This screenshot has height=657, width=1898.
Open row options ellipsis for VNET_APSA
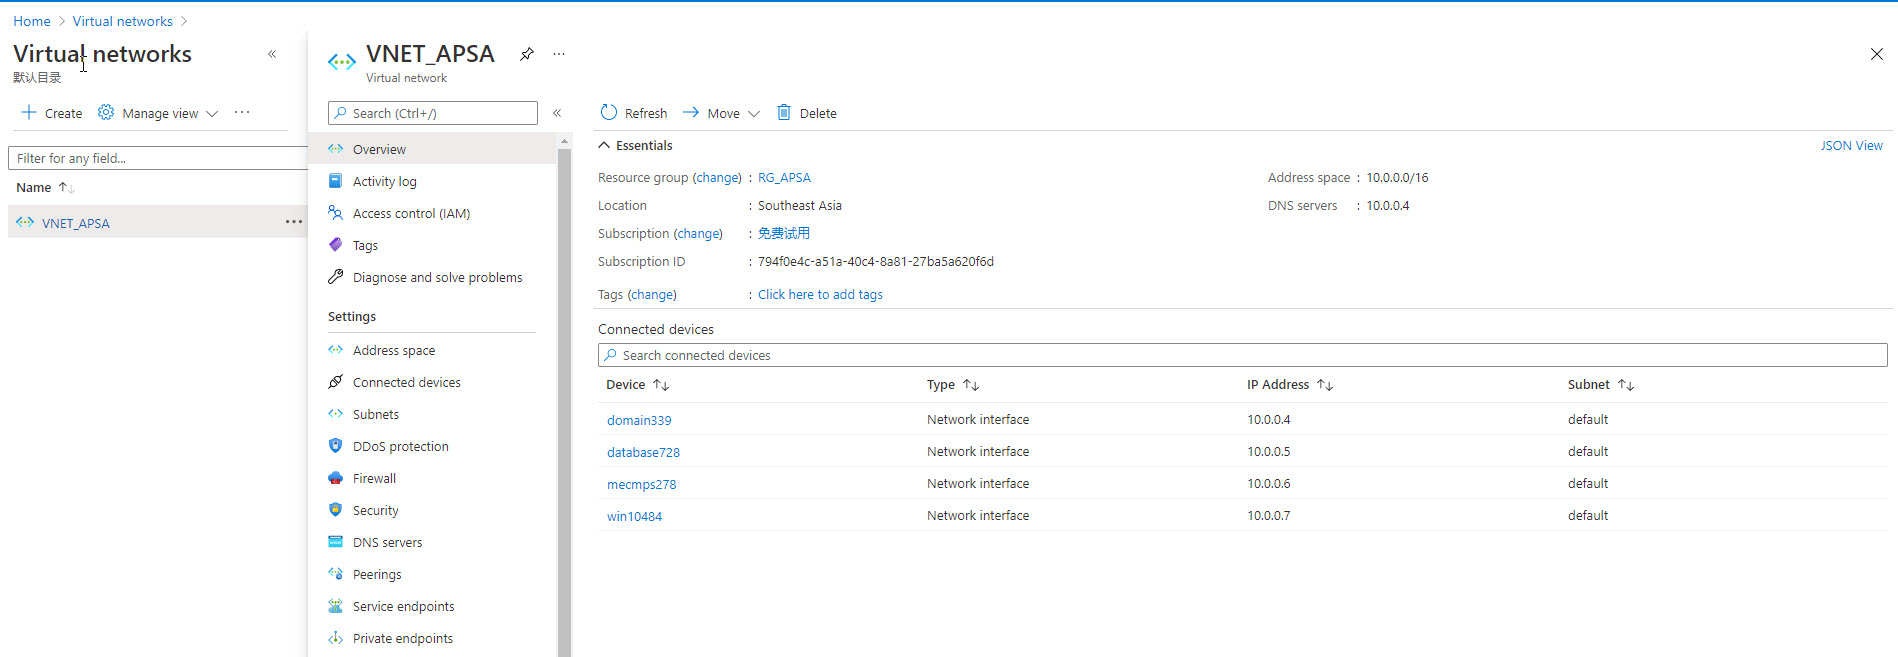293,222
